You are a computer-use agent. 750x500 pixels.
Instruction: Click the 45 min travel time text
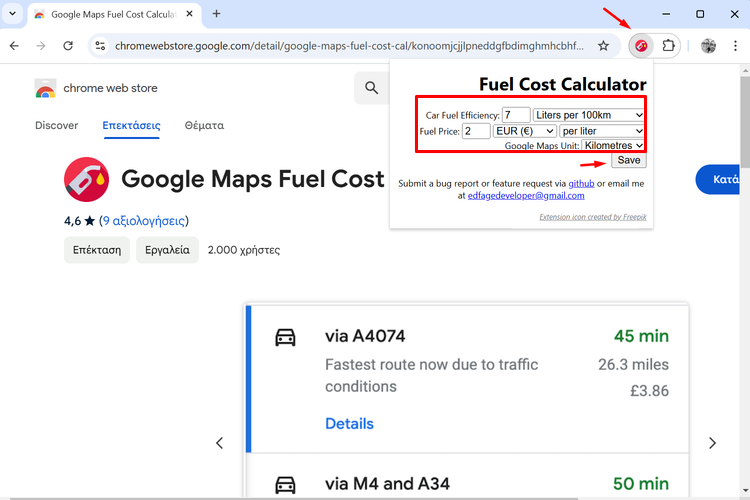click(x=641, y=336)
